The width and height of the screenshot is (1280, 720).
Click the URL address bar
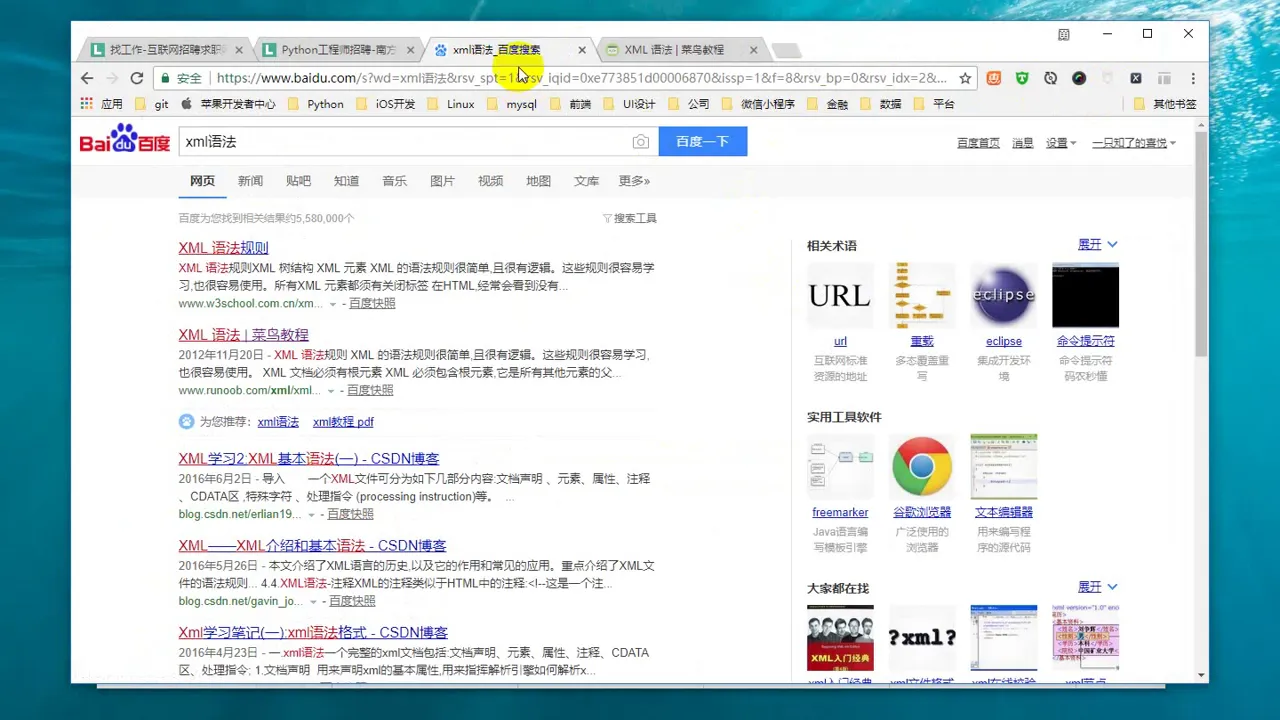pyautogui.click(x=580, y=78)
